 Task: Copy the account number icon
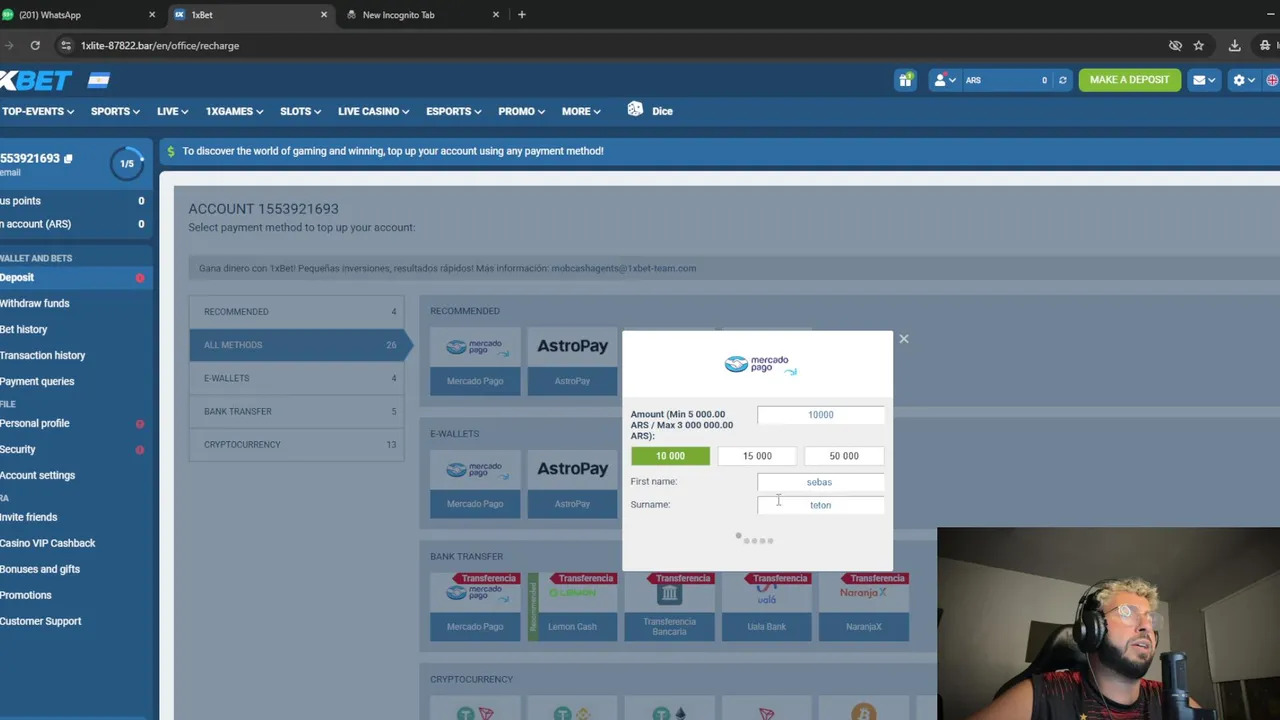[68, 159]
